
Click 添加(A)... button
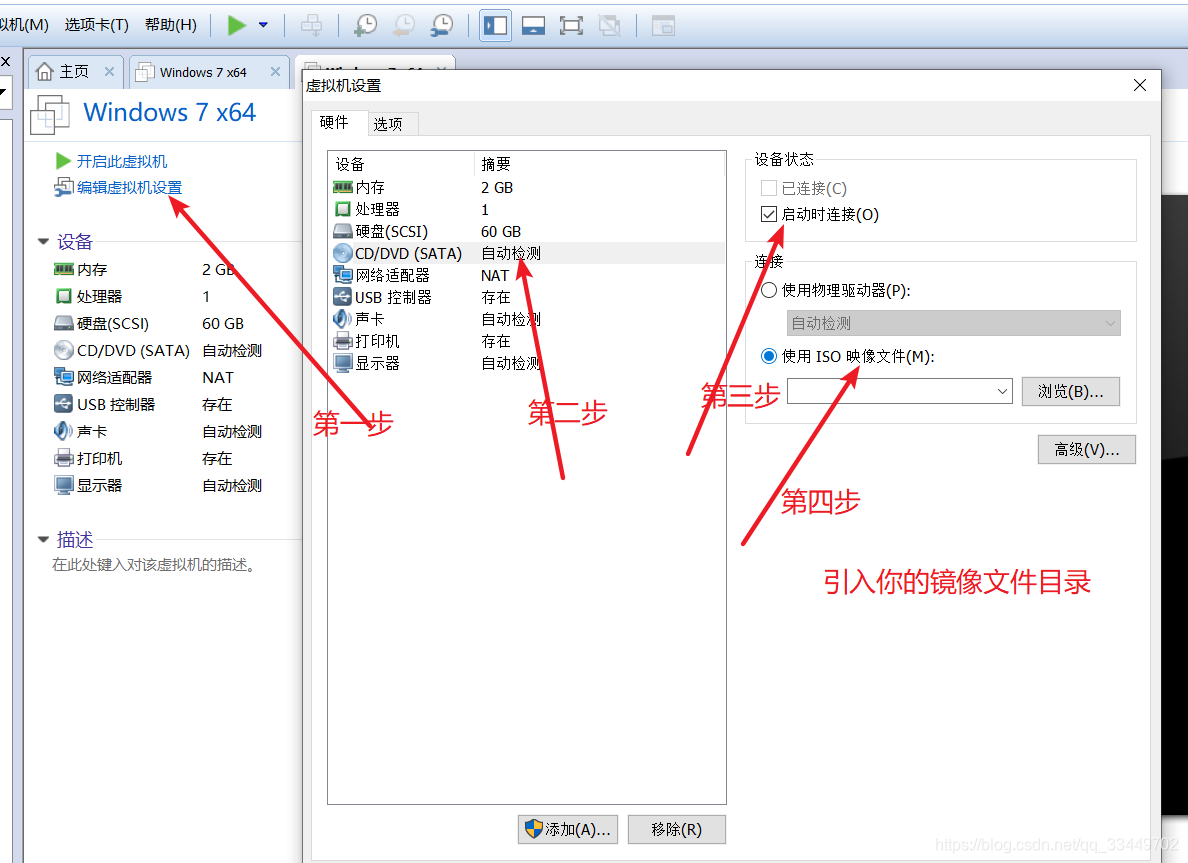click(x=568, y=830)
